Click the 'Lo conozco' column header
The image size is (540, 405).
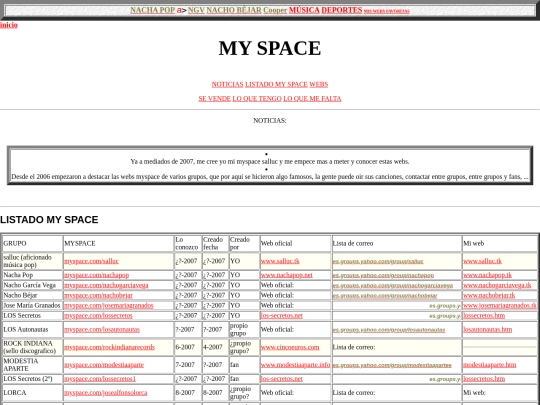(187, 243)
